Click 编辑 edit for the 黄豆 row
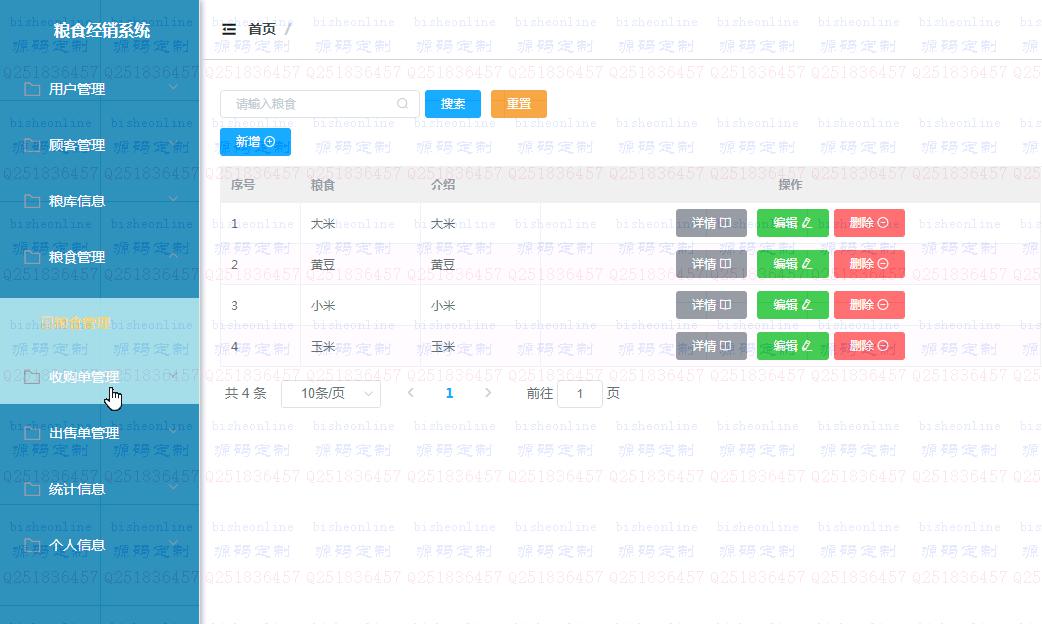This screenshot has width=1042, height=624. click(x=793, y=264)
